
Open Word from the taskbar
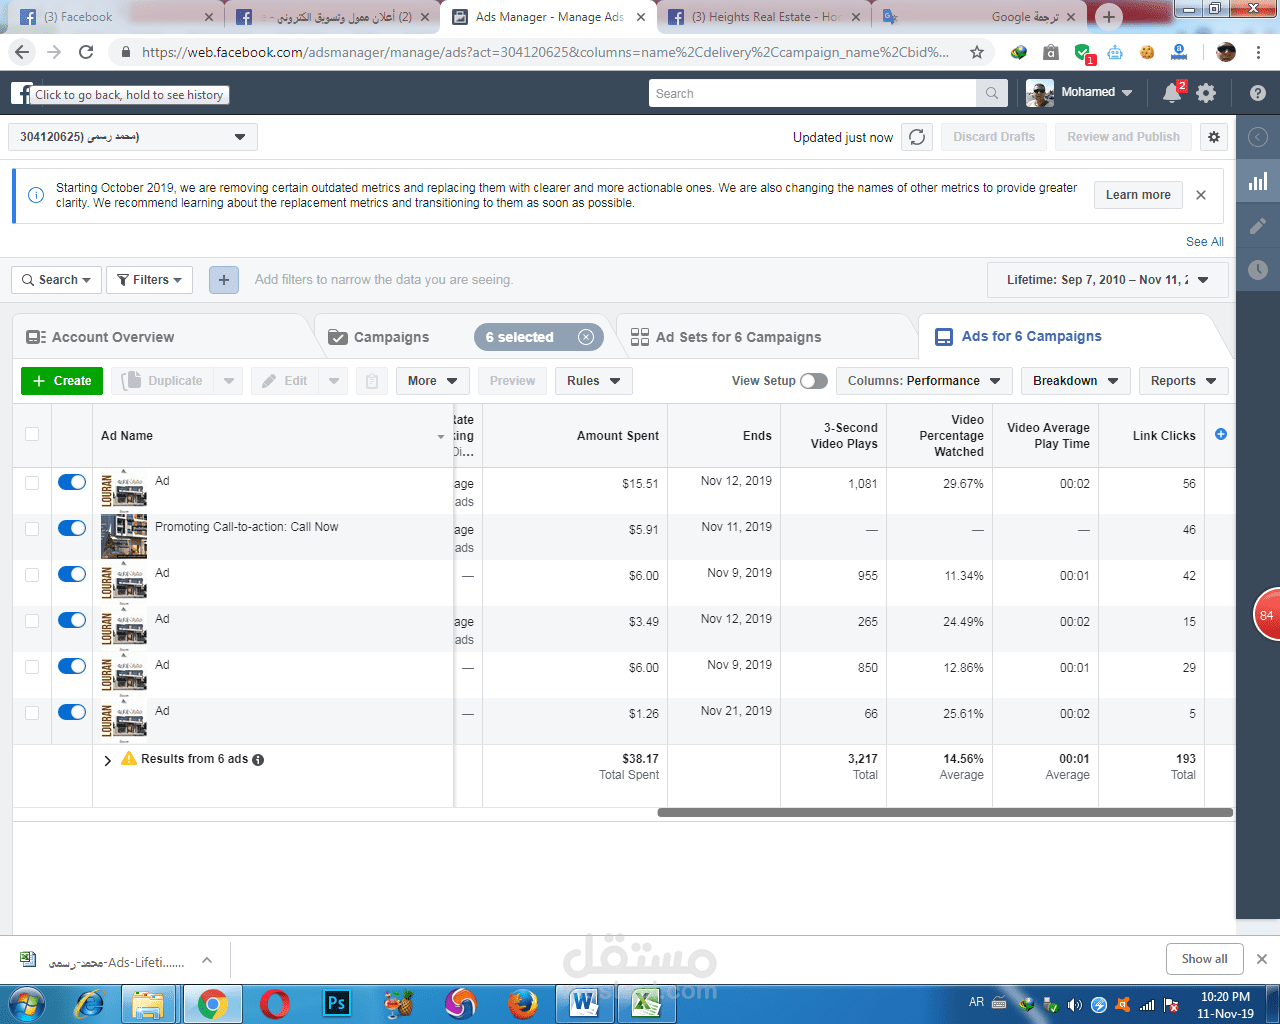(584, 1003)
